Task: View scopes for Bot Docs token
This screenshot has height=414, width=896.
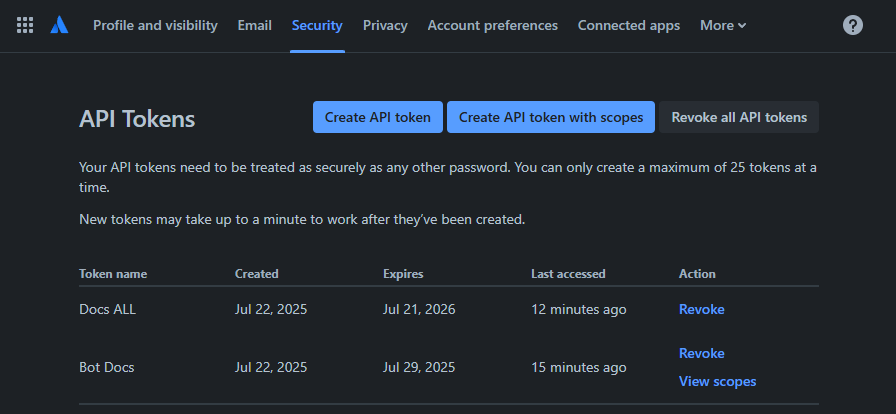Action: coord(717,381)
